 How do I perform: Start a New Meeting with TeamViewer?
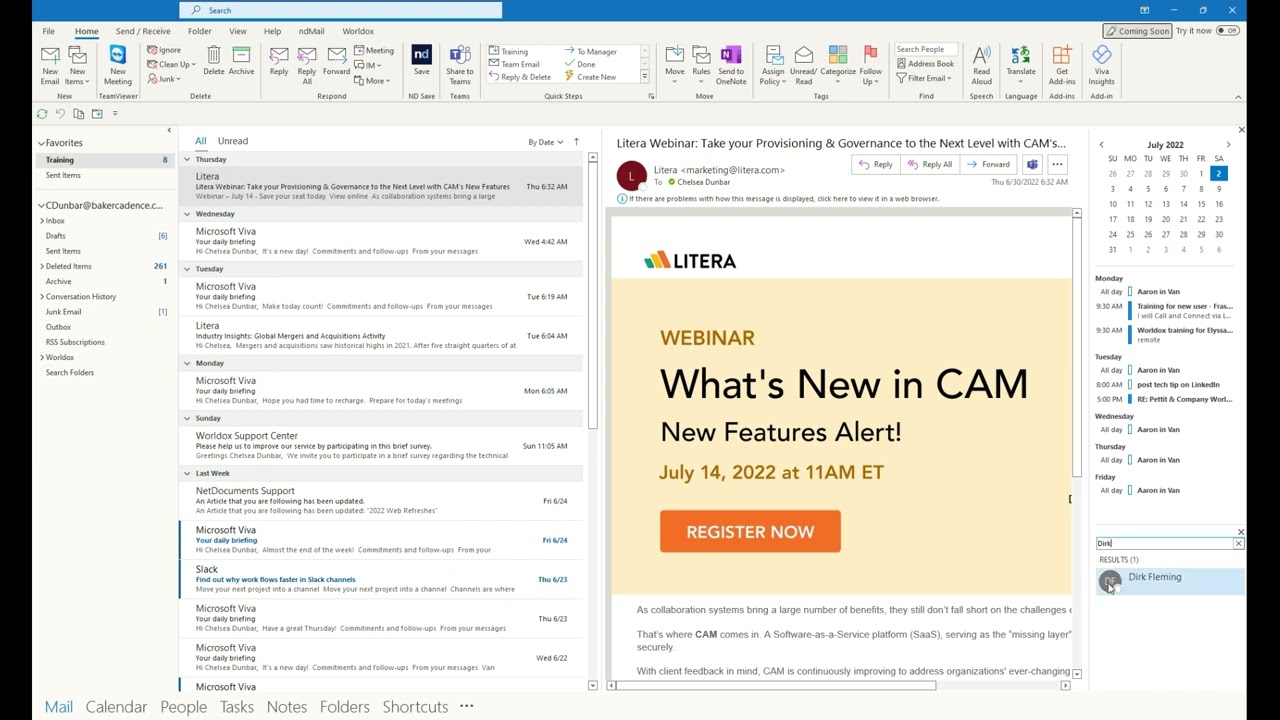point(118,65)
